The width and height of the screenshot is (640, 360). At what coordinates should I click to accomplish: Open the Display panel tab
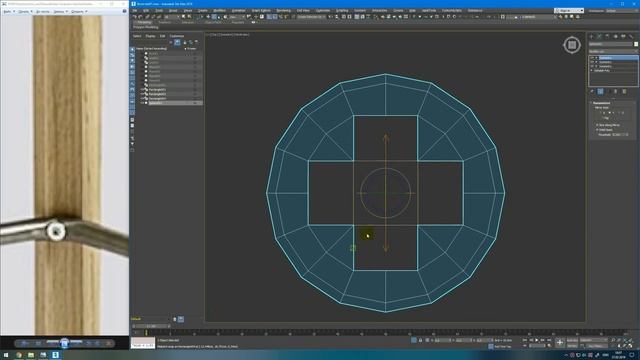(623, 36)
